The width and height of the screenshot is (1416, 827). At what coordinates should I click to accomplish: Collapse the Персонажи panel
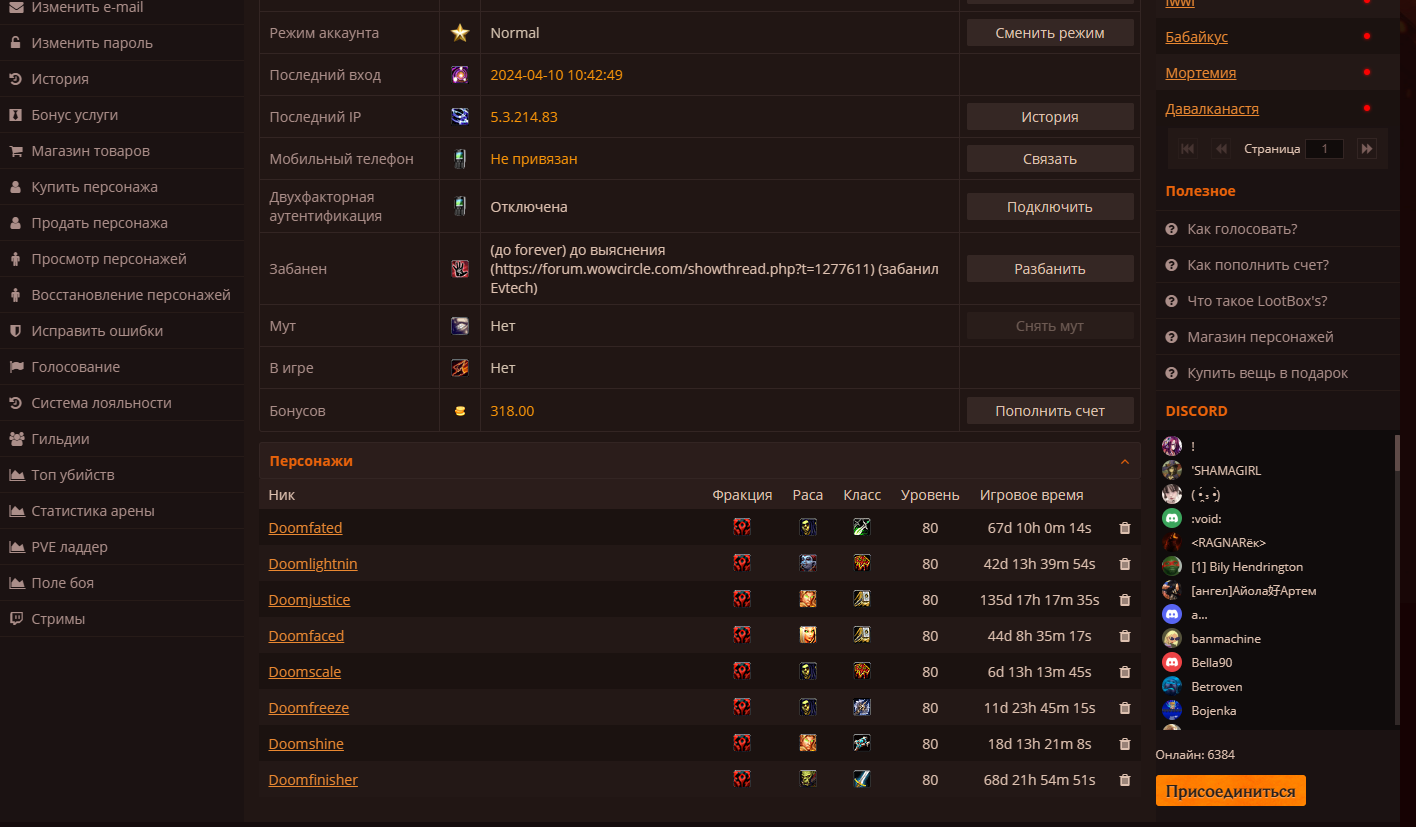point(1125,461)
